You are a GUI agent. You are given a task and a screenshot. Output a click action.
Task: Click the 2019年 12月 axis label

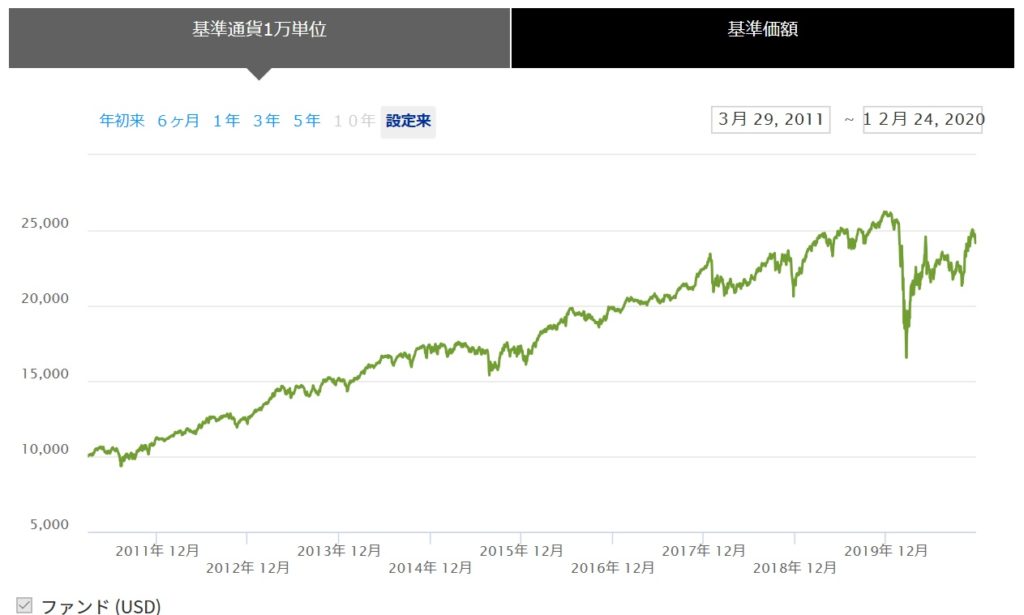coord(886,551)
